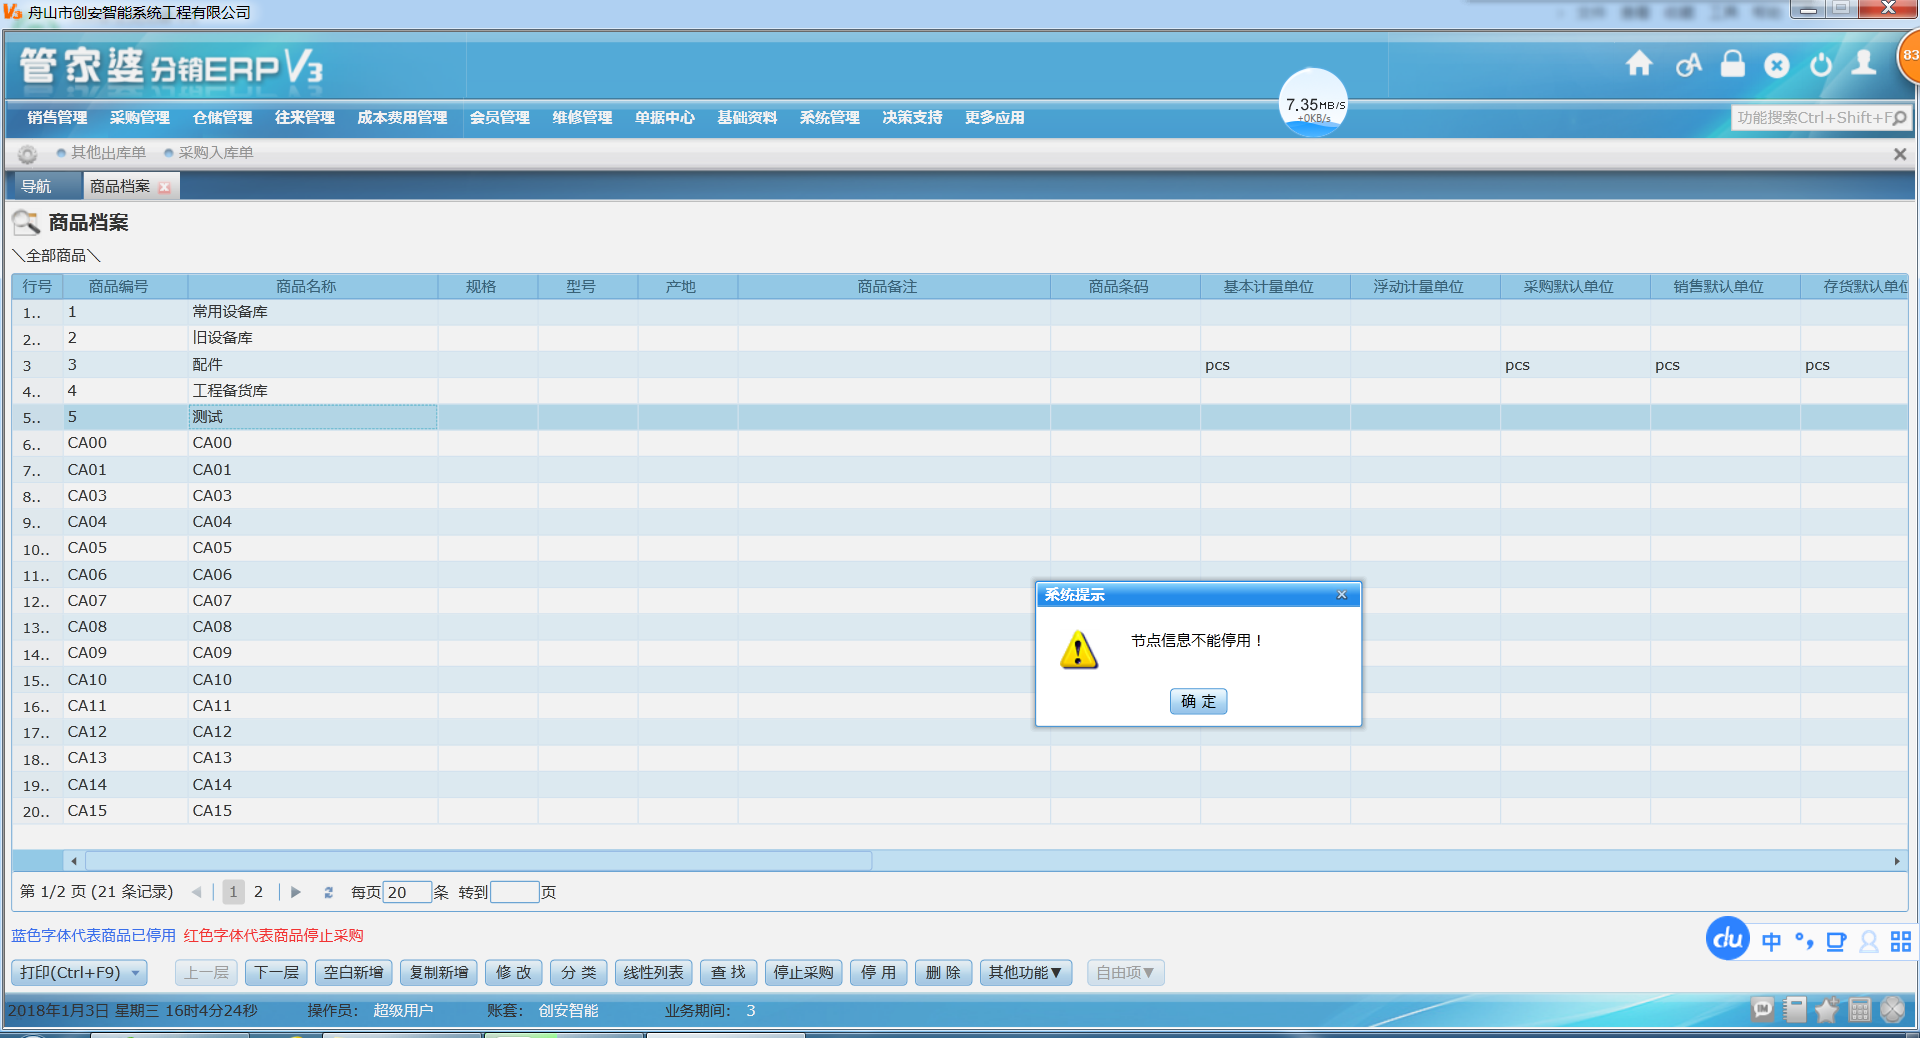Viewport: 1920px width, 1038px height.
Task: Click the settings gear beside shortcuts
Action: [x=27, y=154]
